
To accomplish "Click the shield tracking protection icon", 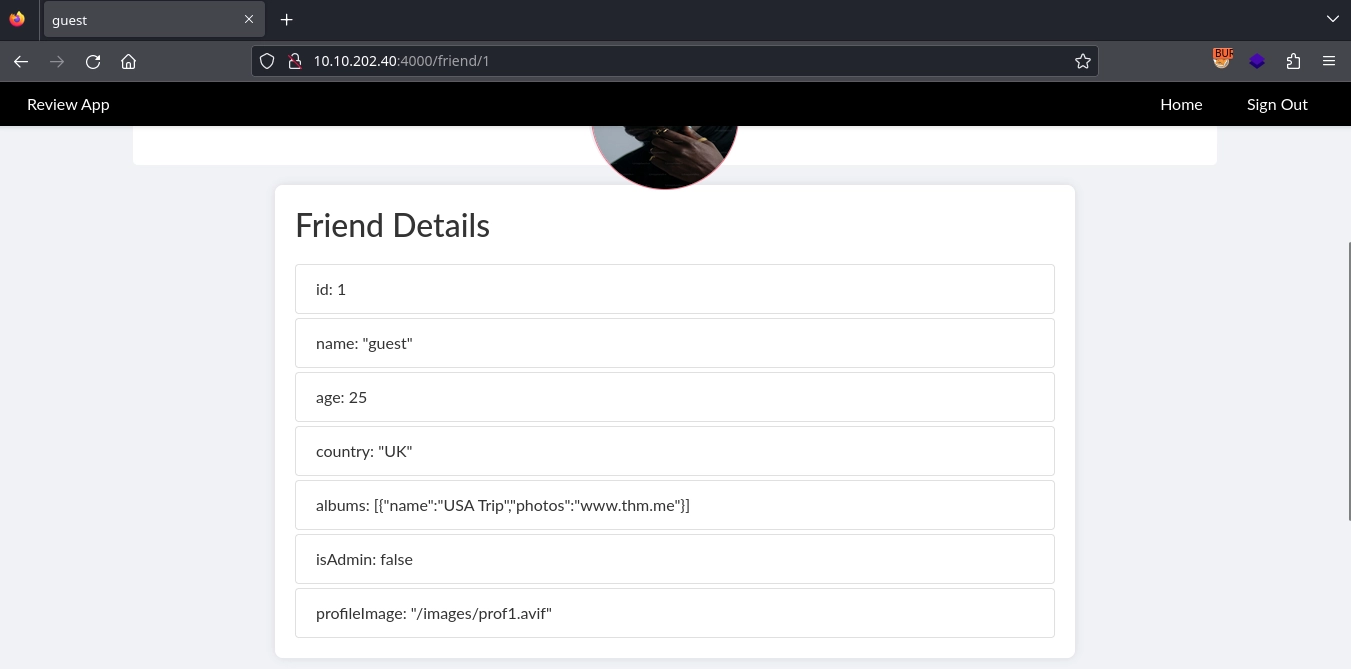I will pos(267,61).
